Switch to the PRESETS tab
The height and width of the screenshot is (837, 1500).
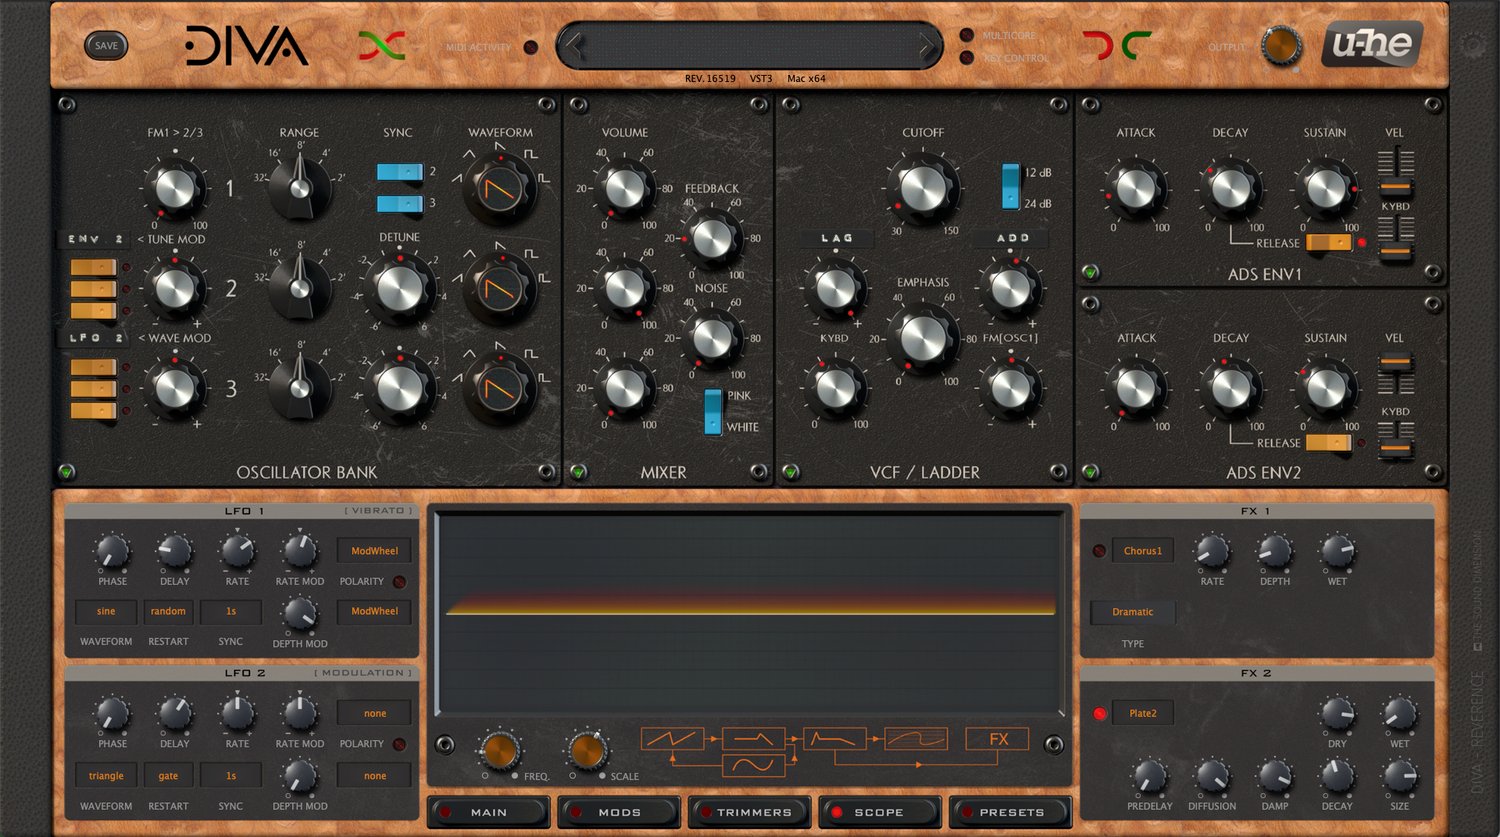[x=1011, y=812]
